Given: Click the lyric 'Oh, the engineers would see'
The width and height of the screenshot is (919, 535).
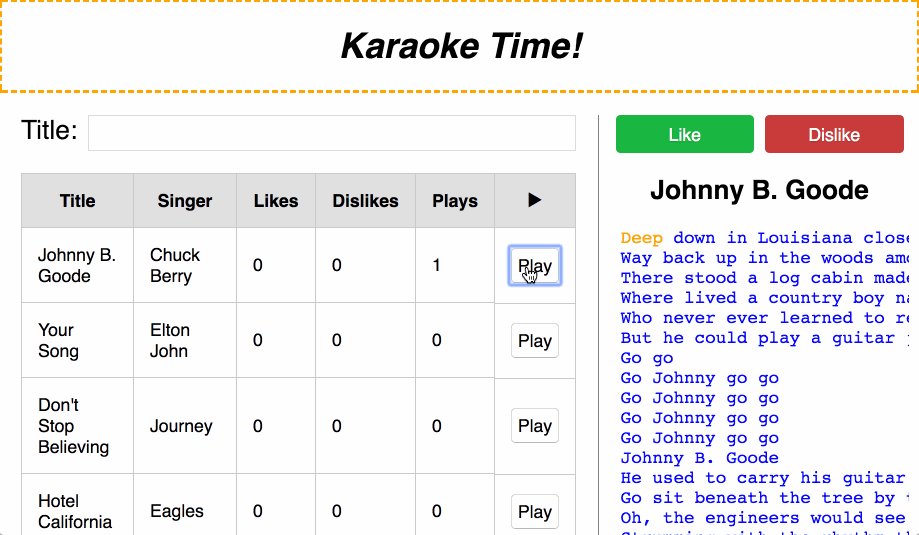Looking at the screenshot, I should click(x=763, y=517).
